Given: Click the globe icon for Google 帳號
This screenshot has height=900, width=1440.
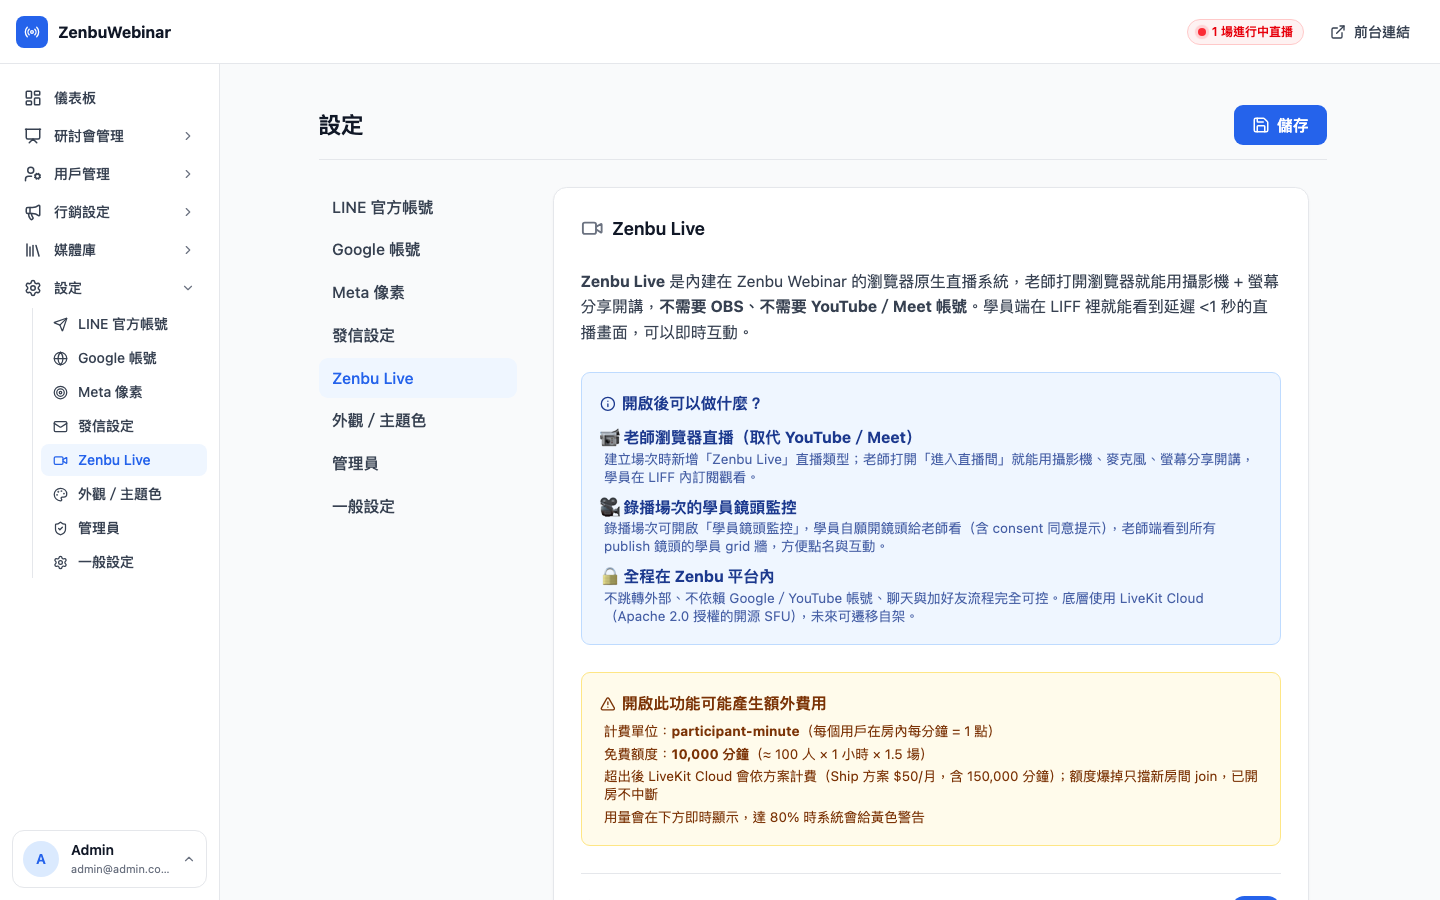Looking at the screenshot, I should pyautogui.click(x=60, y=358).
